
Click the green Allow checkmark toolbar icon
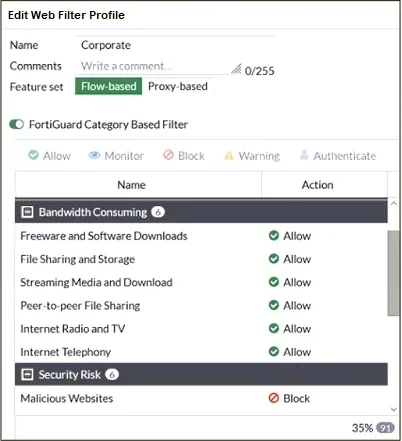33,155
